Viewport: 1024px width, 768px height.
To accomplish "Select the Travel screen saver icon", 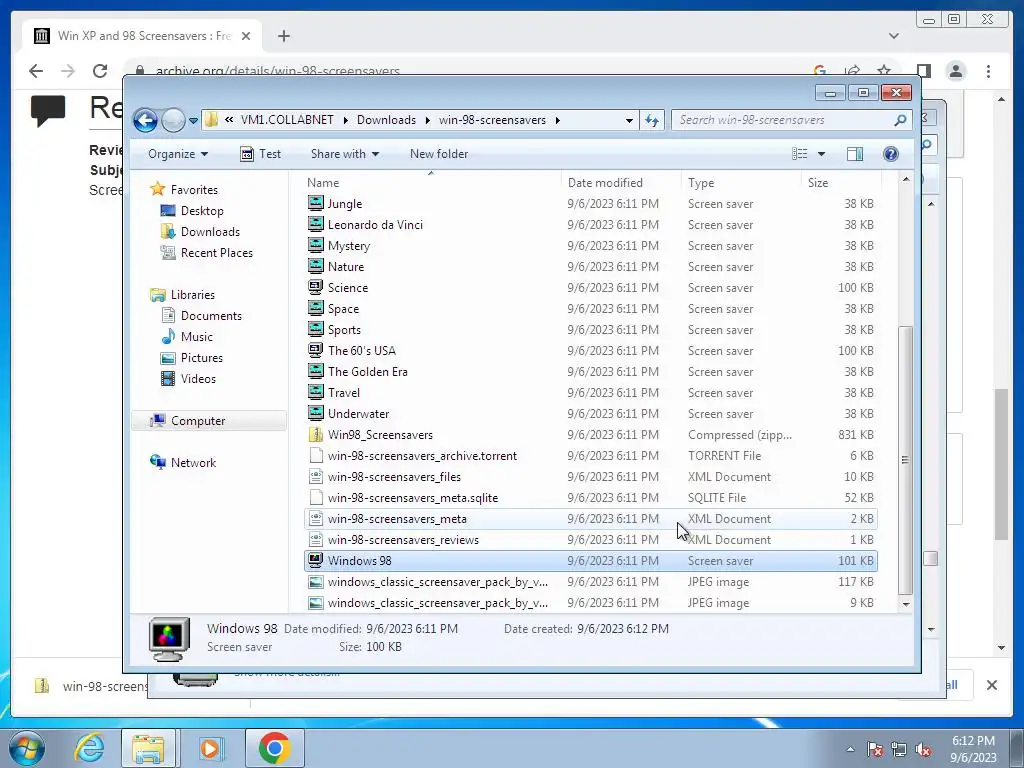I will (x=315, y=392).
